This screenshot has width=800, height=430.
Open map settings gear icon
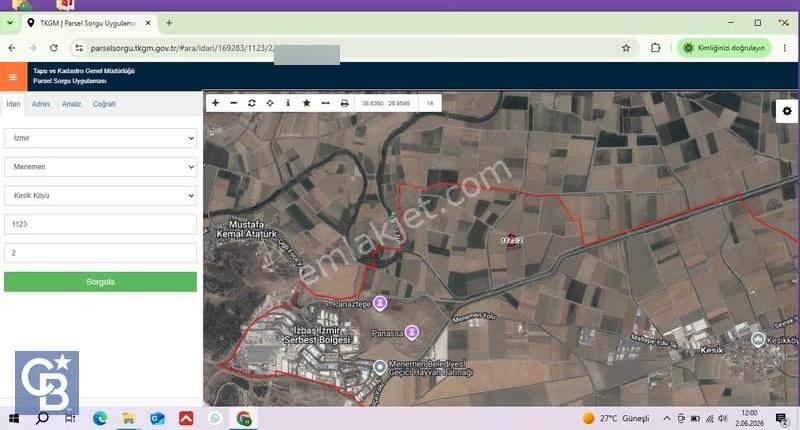pos(787,111)
